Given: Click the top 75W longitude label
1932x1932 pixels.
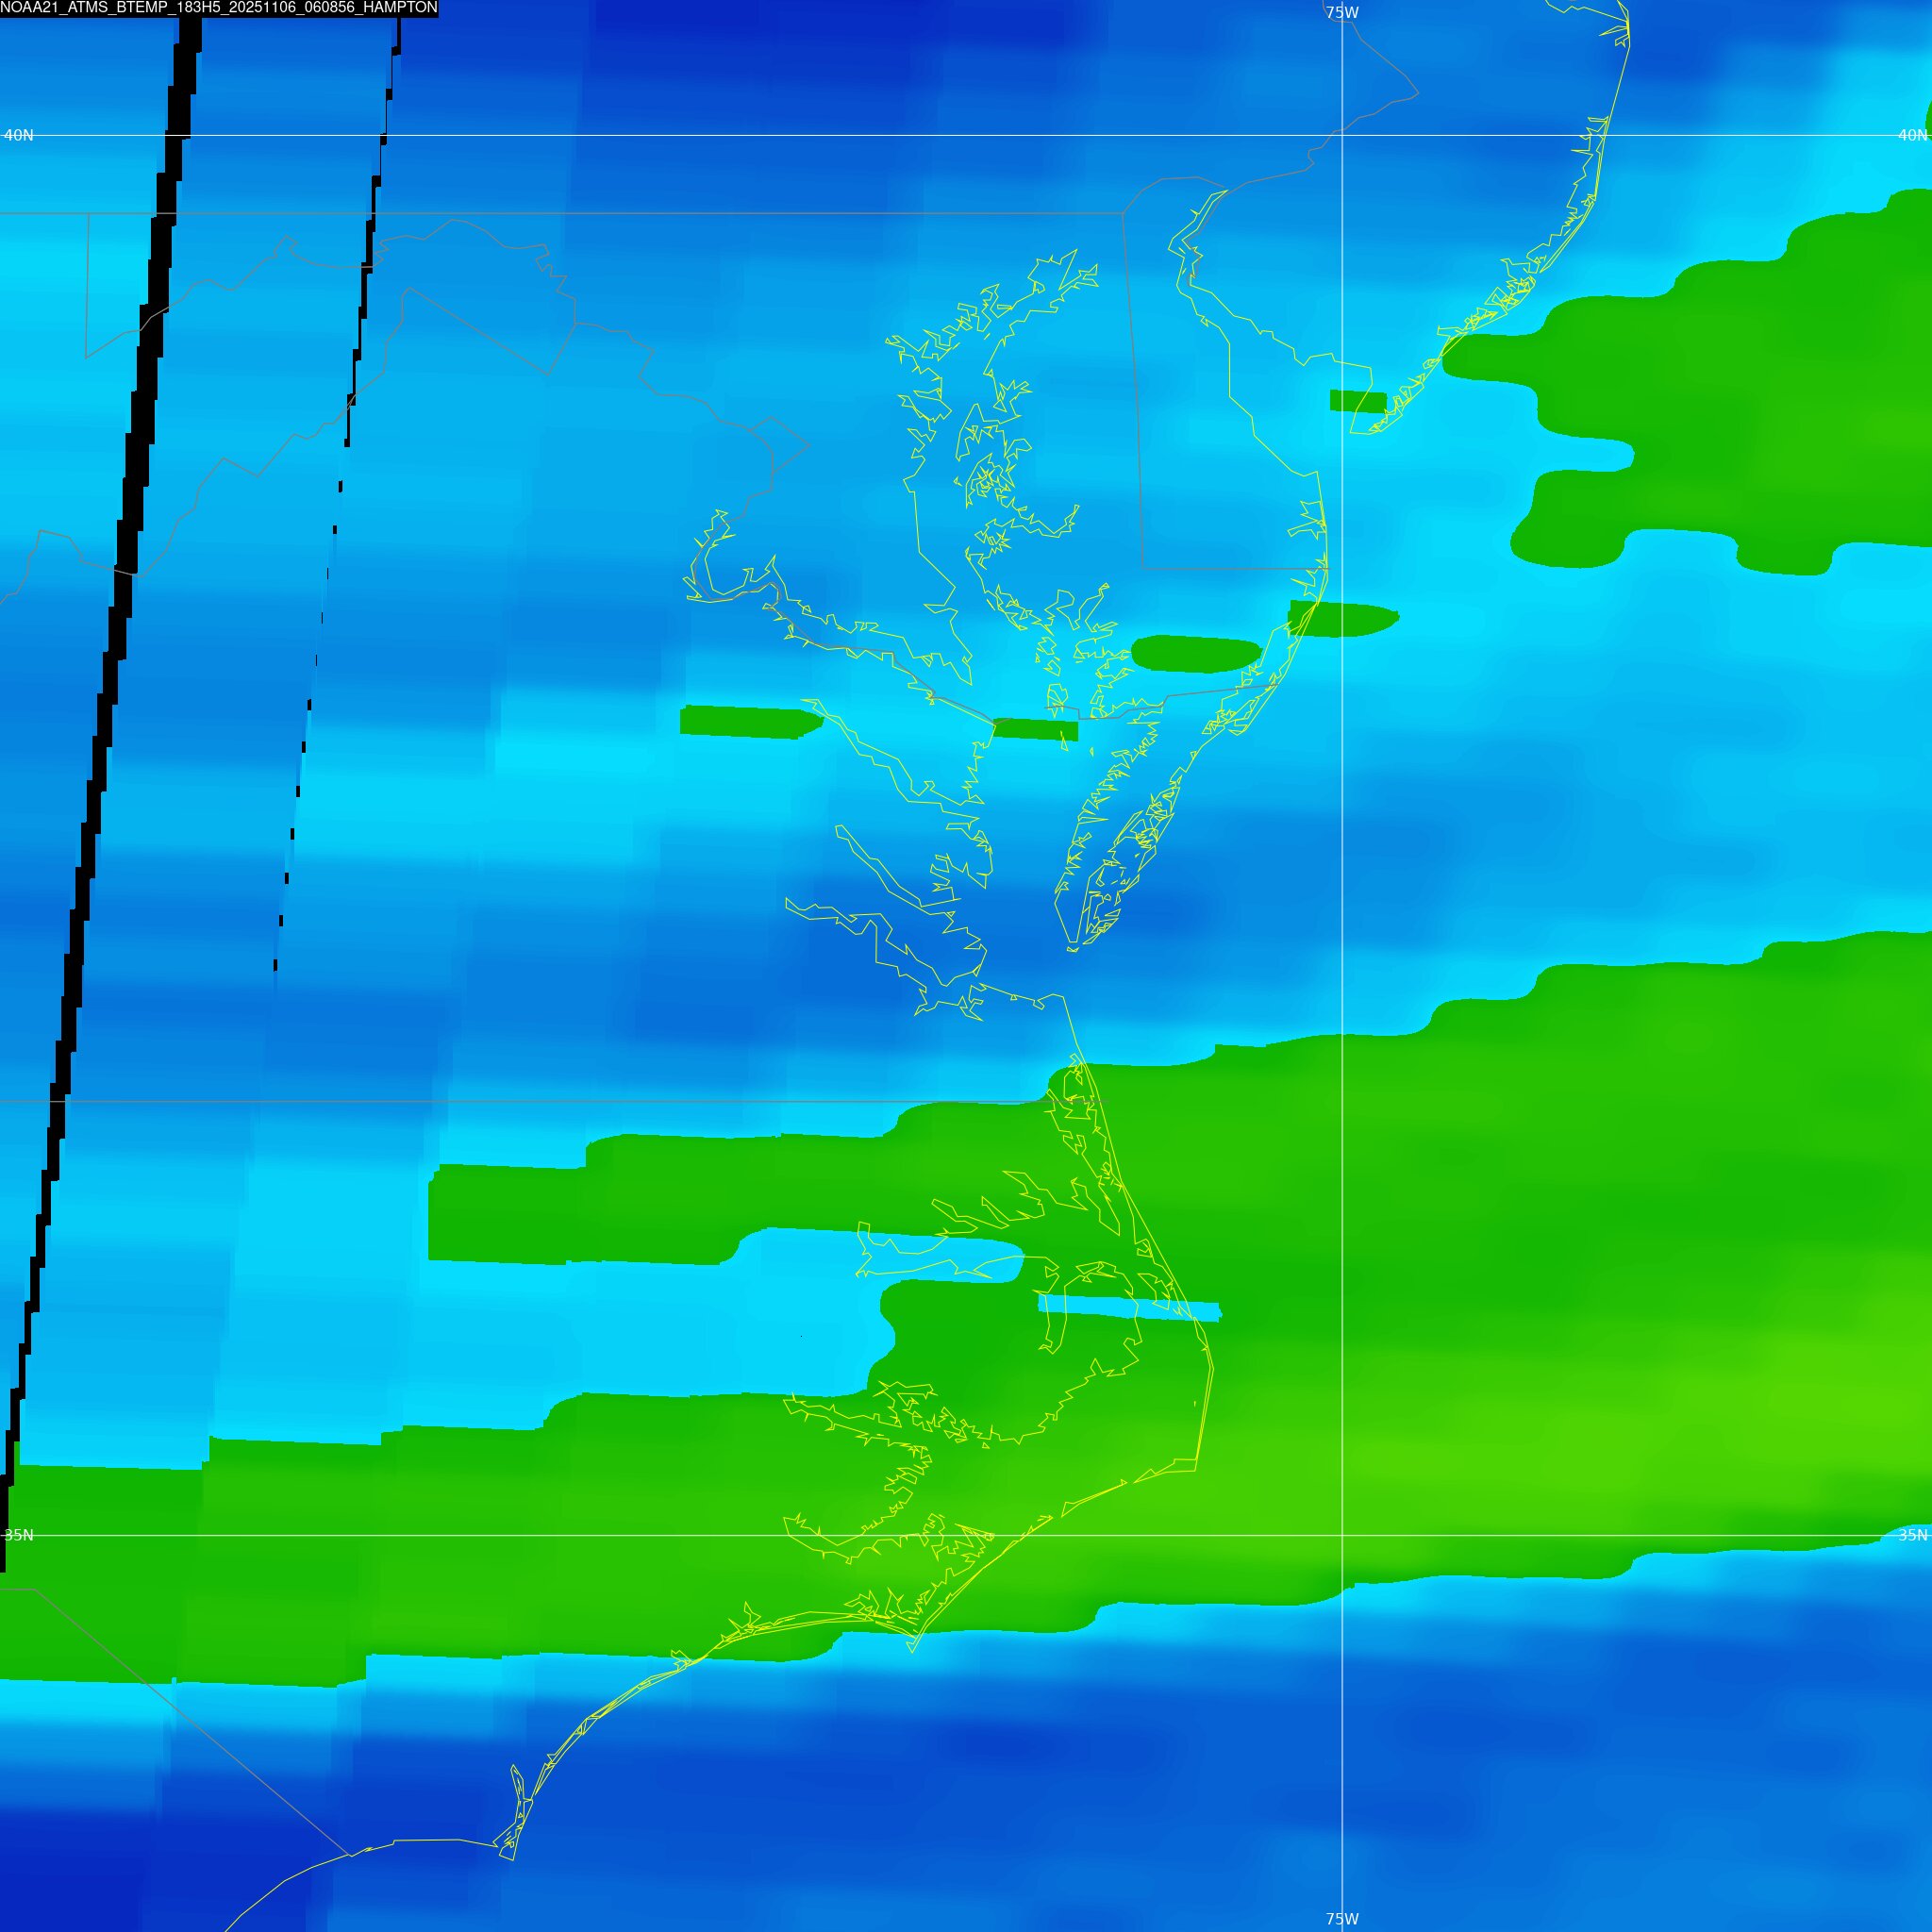Looking at the screenshot, I should (1342, 13).
